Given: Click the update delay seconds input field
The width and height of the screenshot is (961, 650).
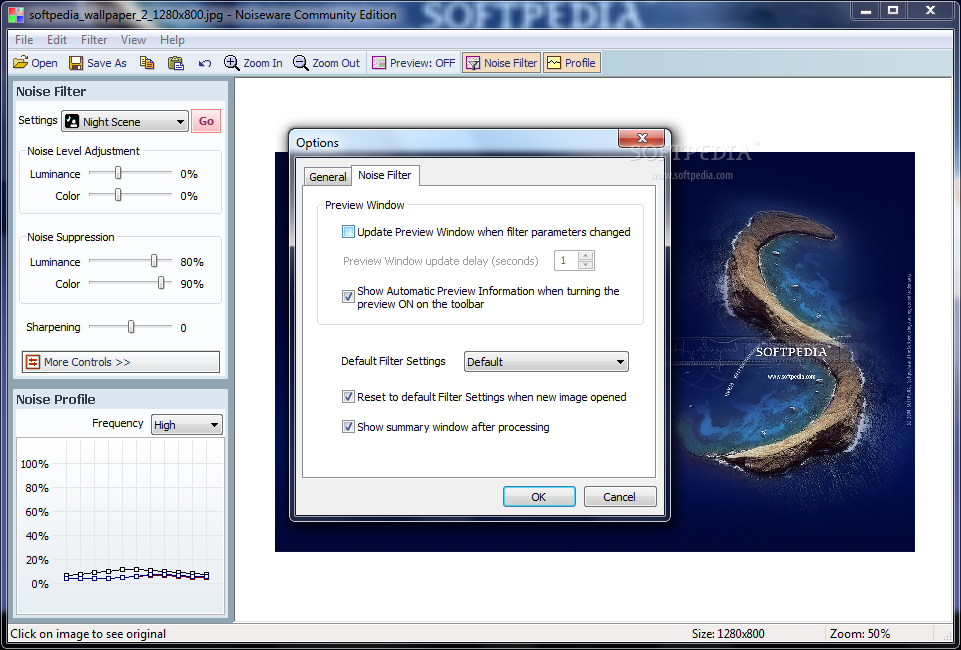Looking at the screenshot, I should 566,260.
